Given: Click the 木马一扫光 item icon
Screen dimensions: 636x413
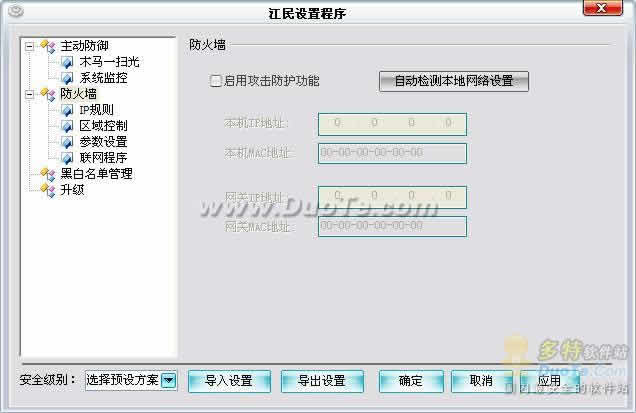Looking at the screenshot, I should pos(67,62).
